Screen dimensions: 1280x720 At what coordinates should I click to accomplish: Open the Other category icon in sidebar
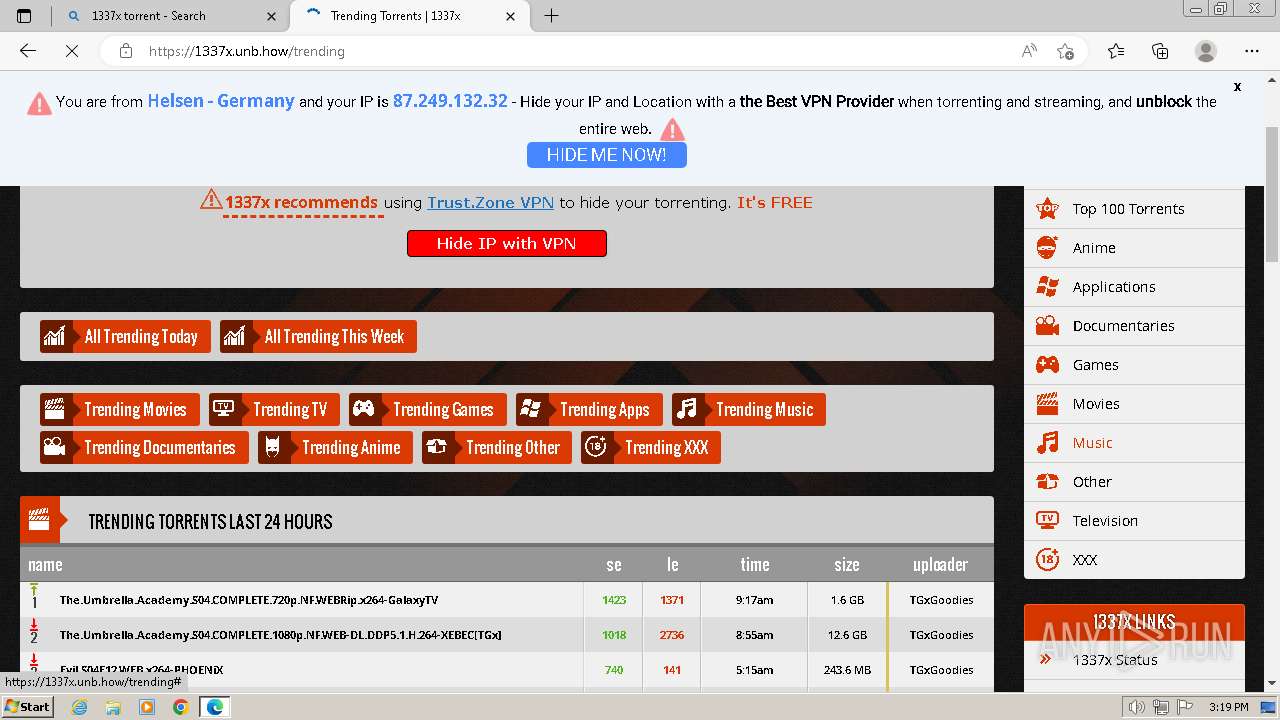[x=1047, y=481]
